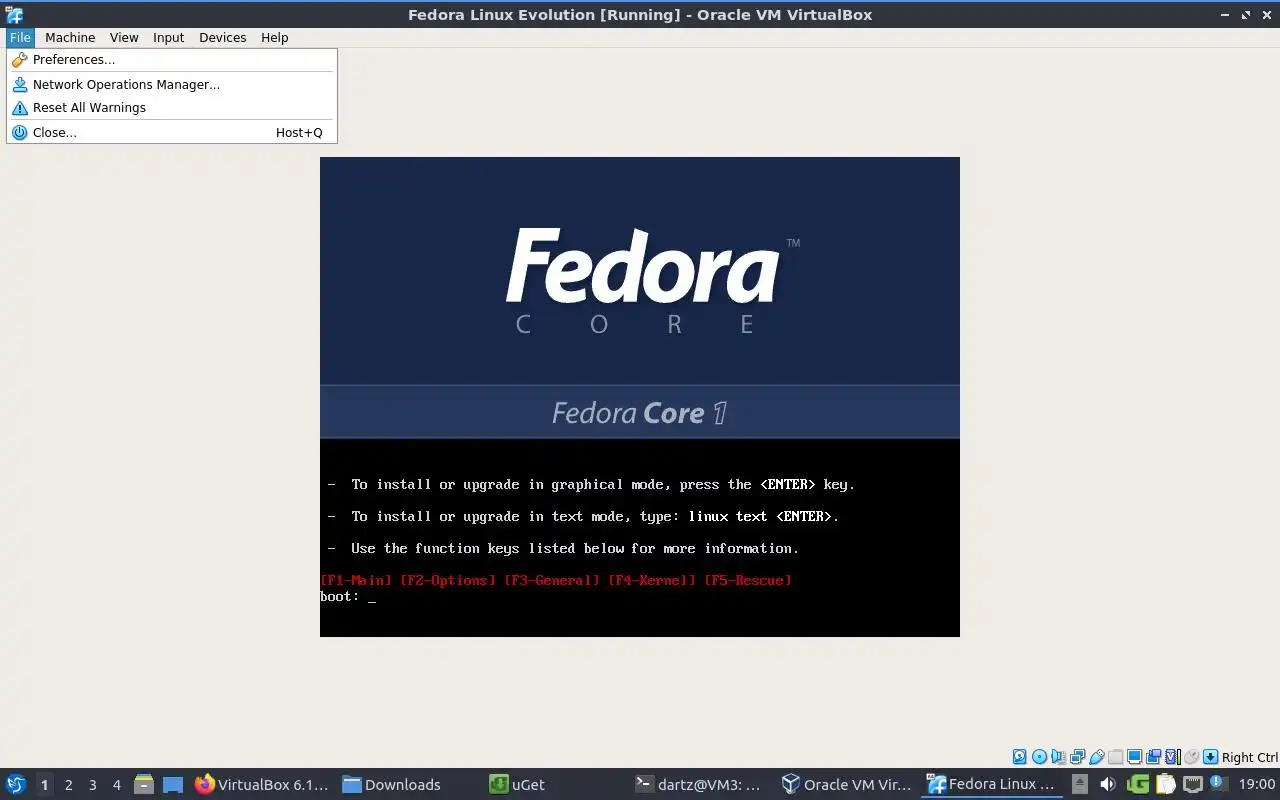Open Network Operations Manager entry
1280x800 pixels.
tap(172, 85)
